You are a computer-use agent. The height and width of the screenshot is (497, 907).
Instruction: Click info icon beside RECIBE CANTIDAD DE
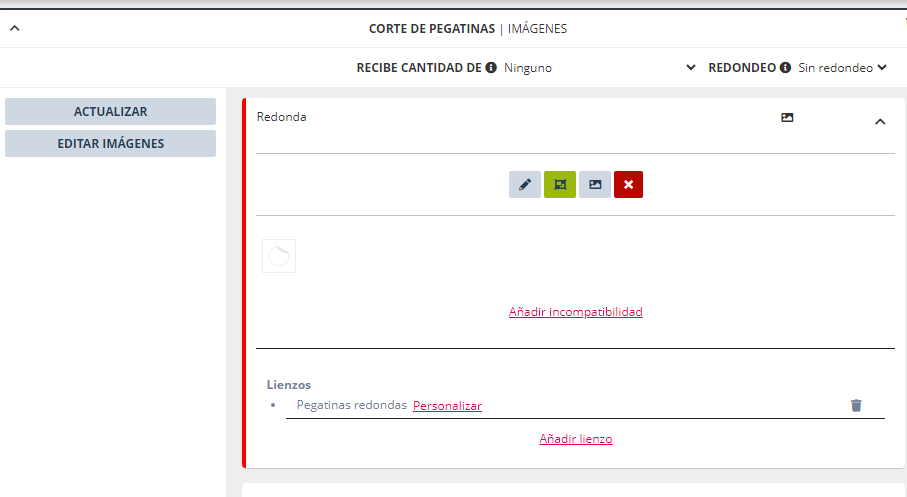pos(491,68)
